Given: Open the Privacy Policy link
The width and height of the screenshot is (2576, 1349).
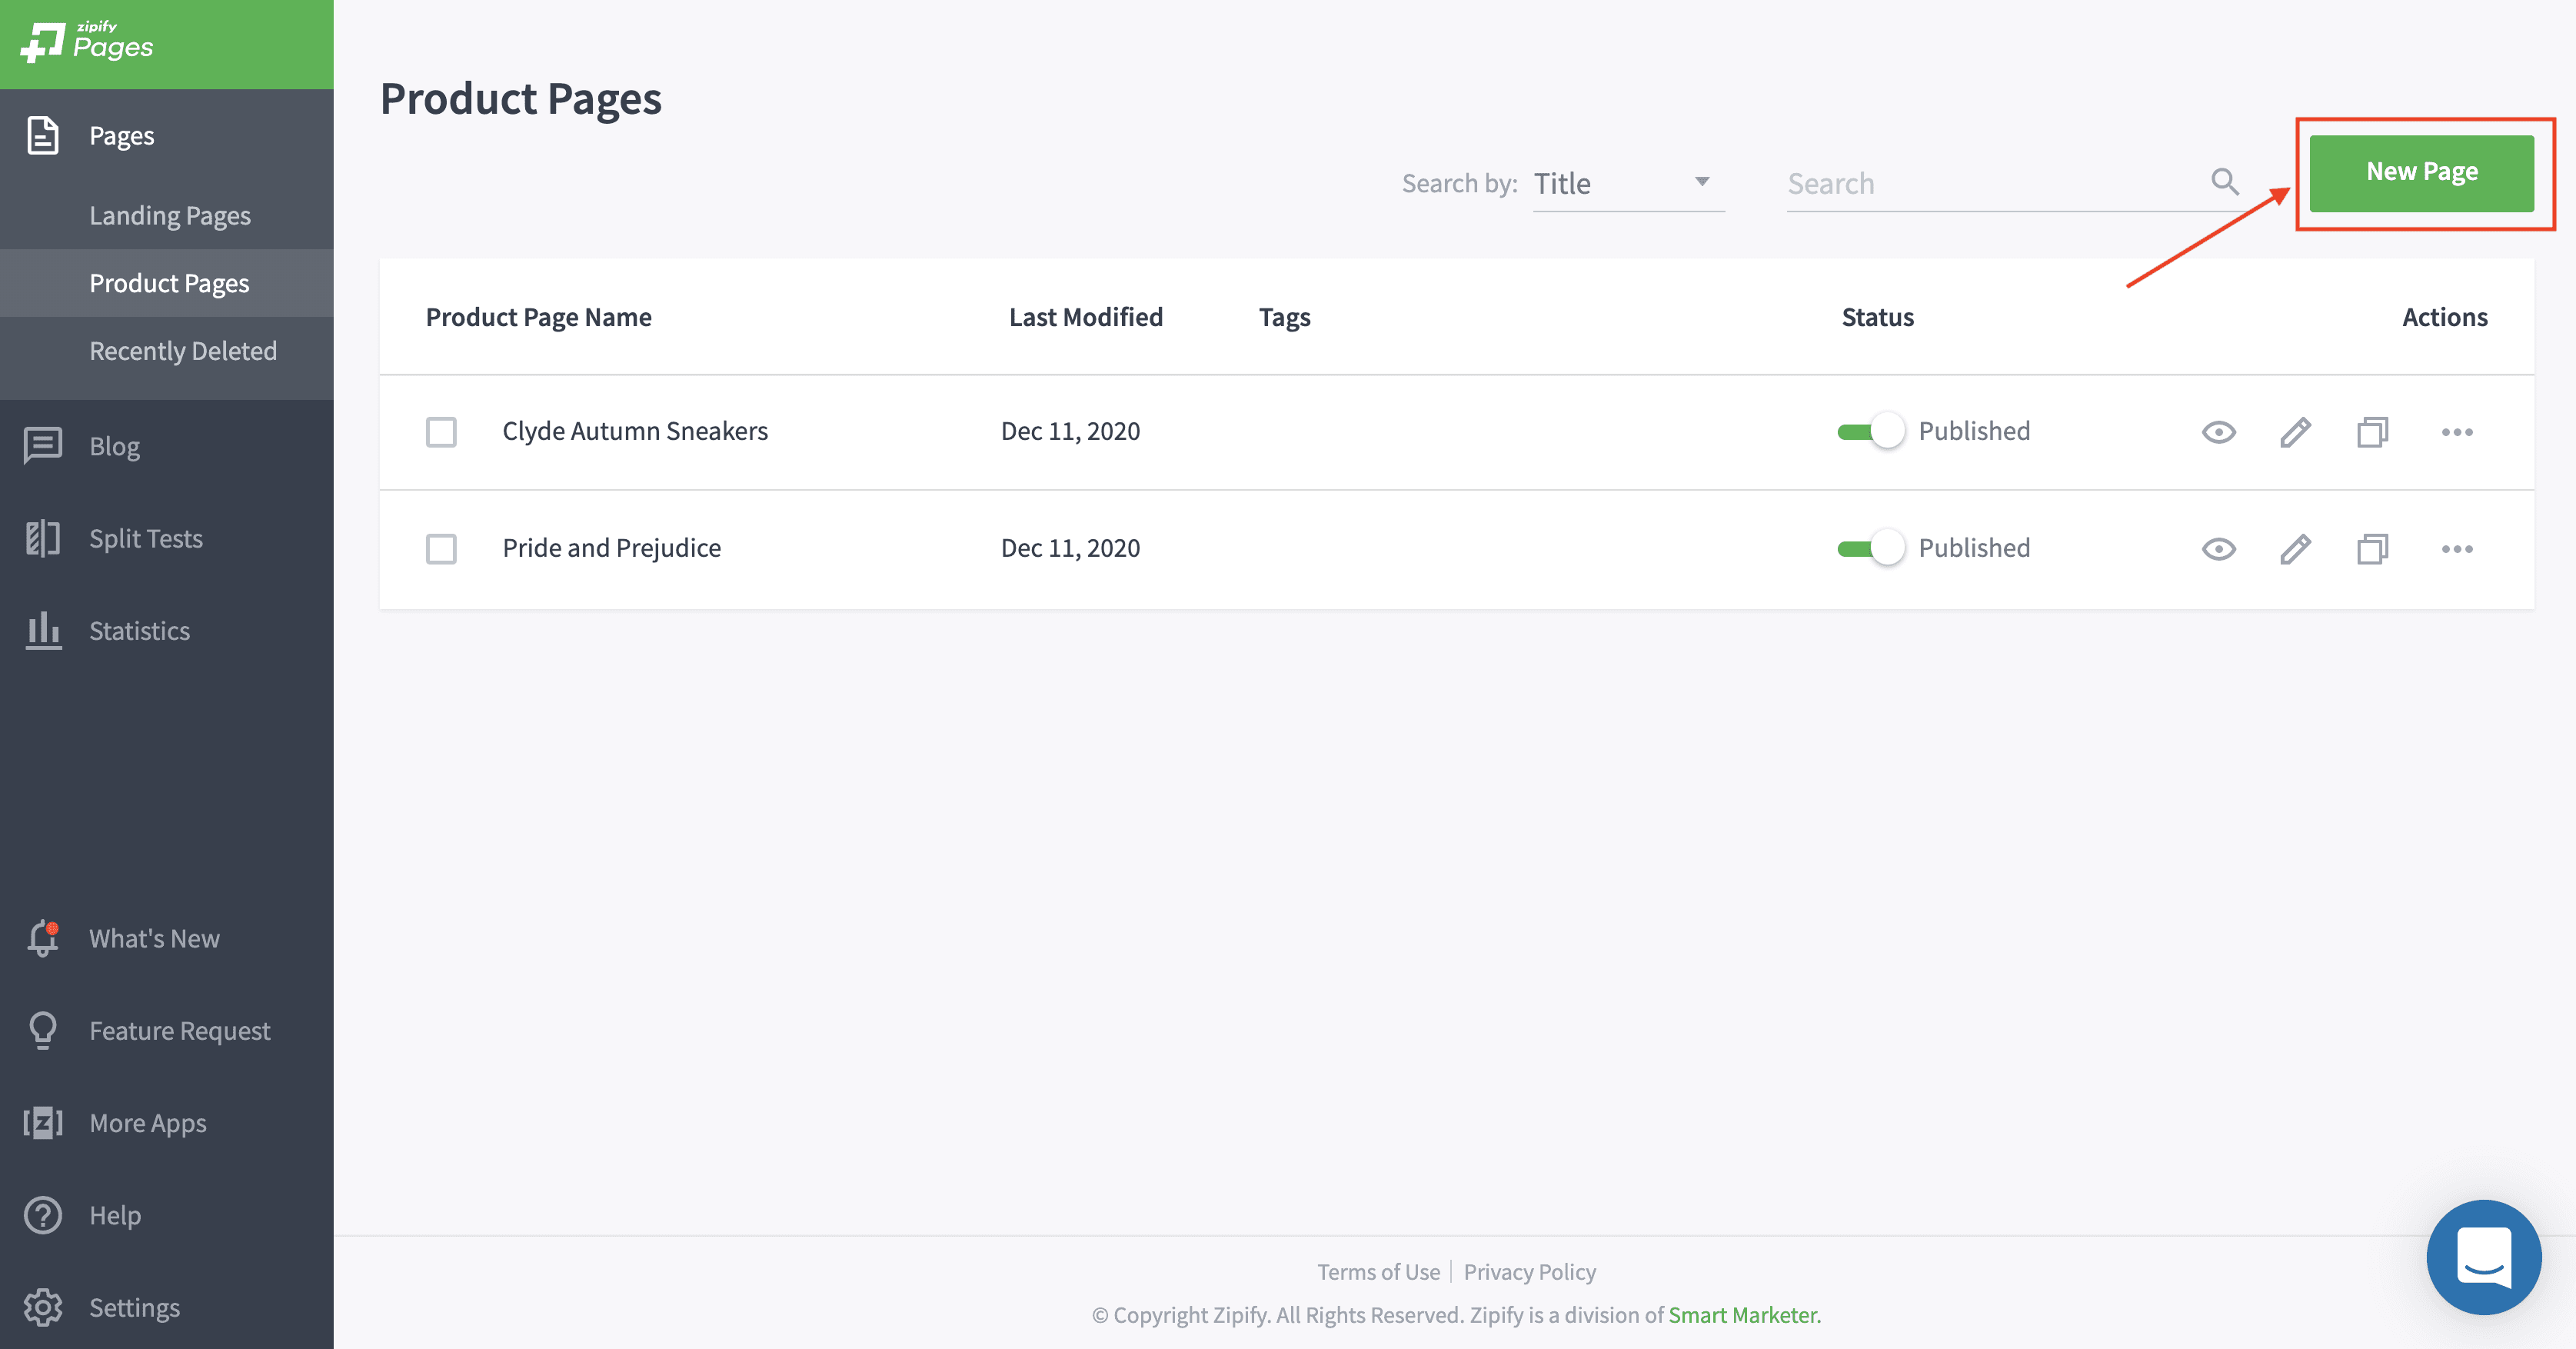Looking at the screenshot, I should click(1529, 1272).
